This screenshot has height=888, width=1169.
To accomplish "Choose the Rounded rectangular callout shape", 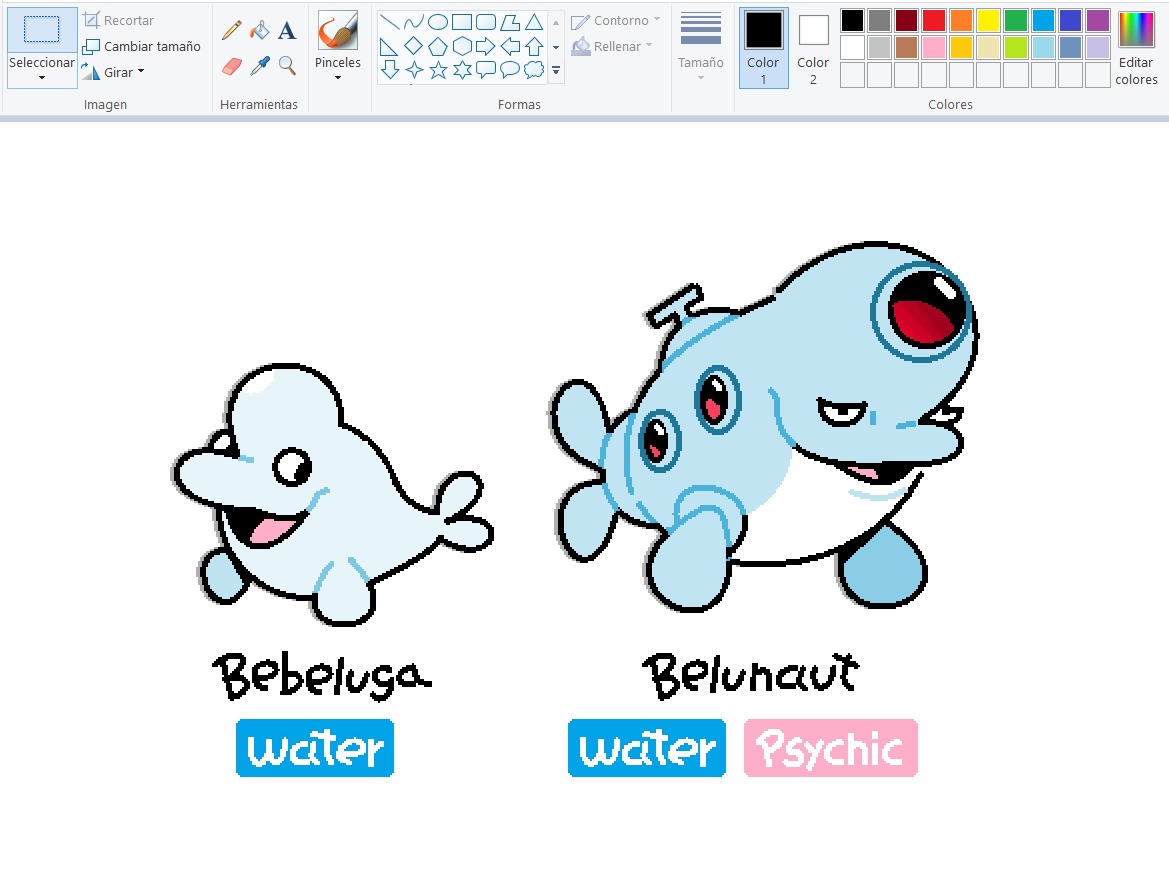I will pos(486,70).
